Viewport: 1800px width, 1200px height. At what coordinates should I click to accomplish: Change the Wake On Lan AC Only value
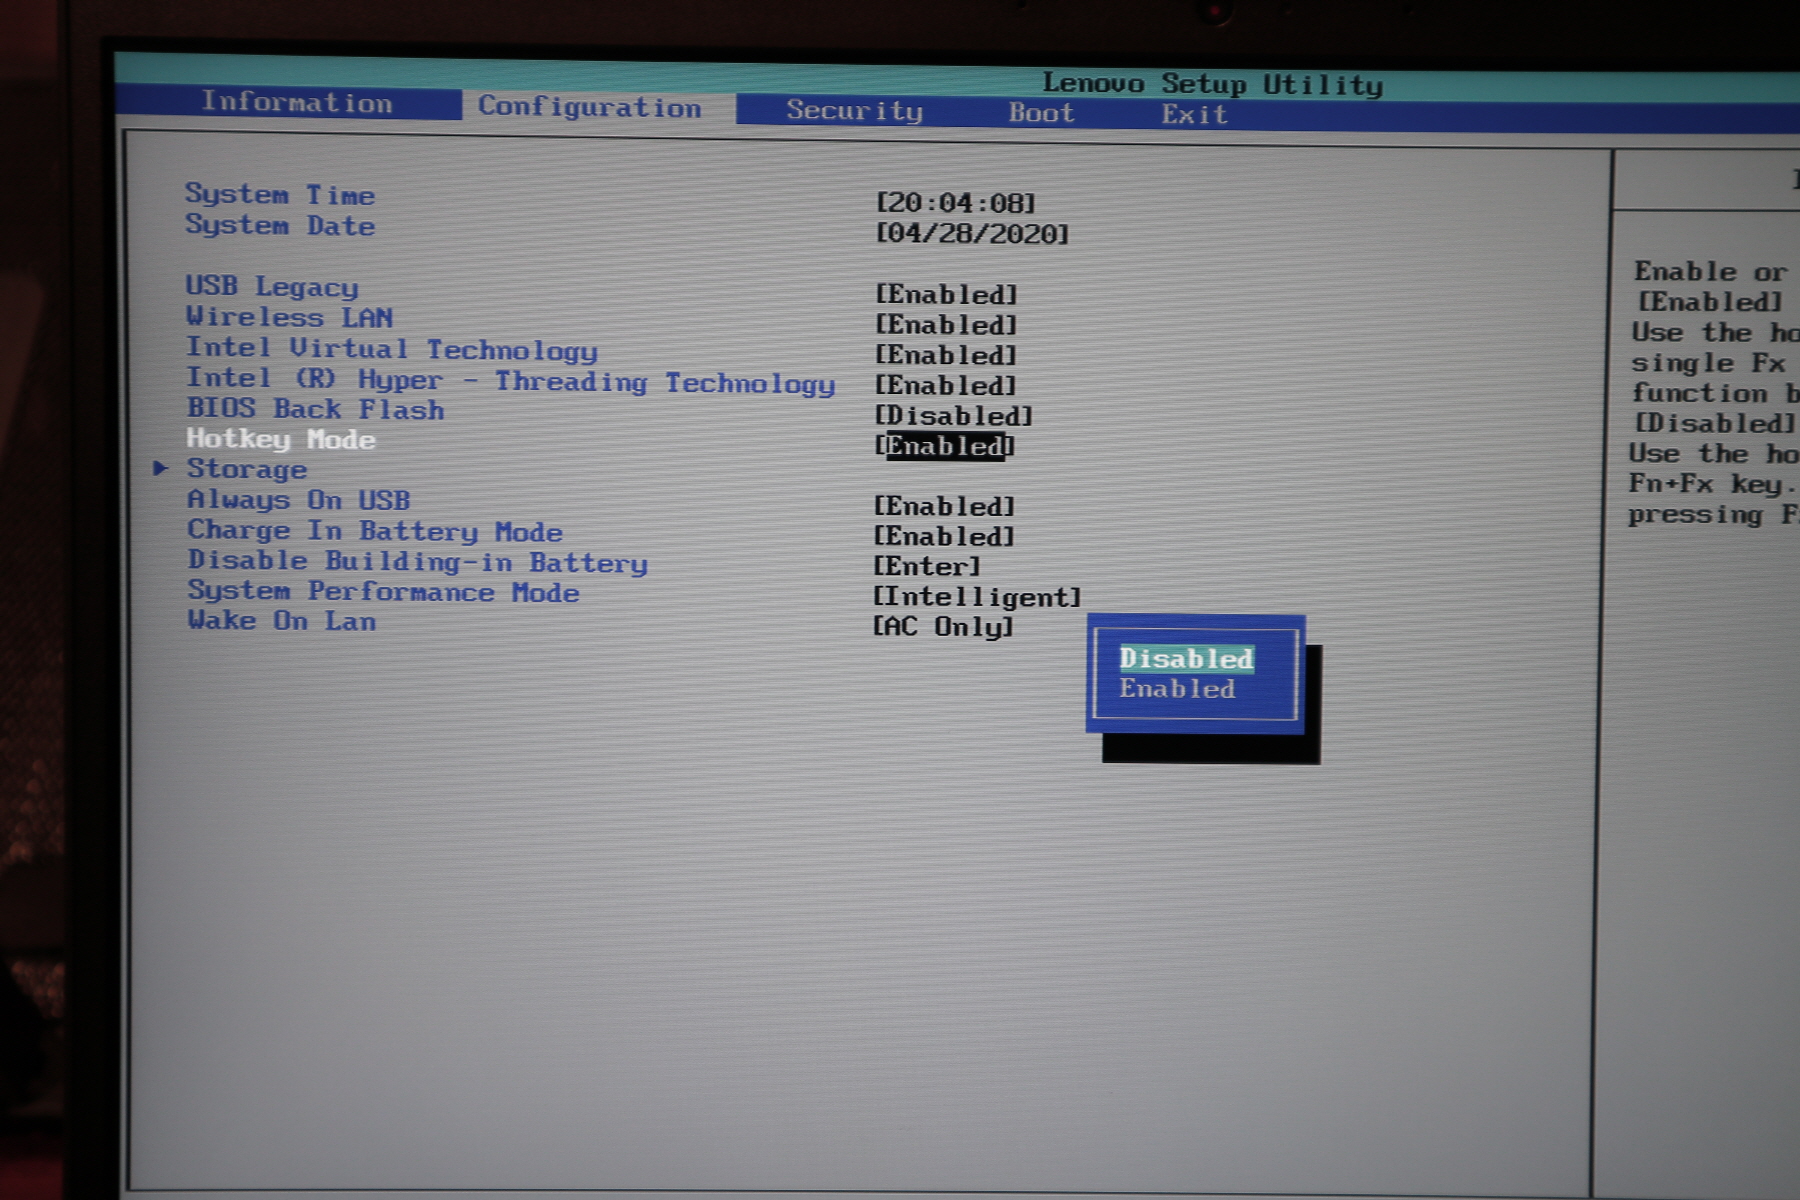[943, 627]
